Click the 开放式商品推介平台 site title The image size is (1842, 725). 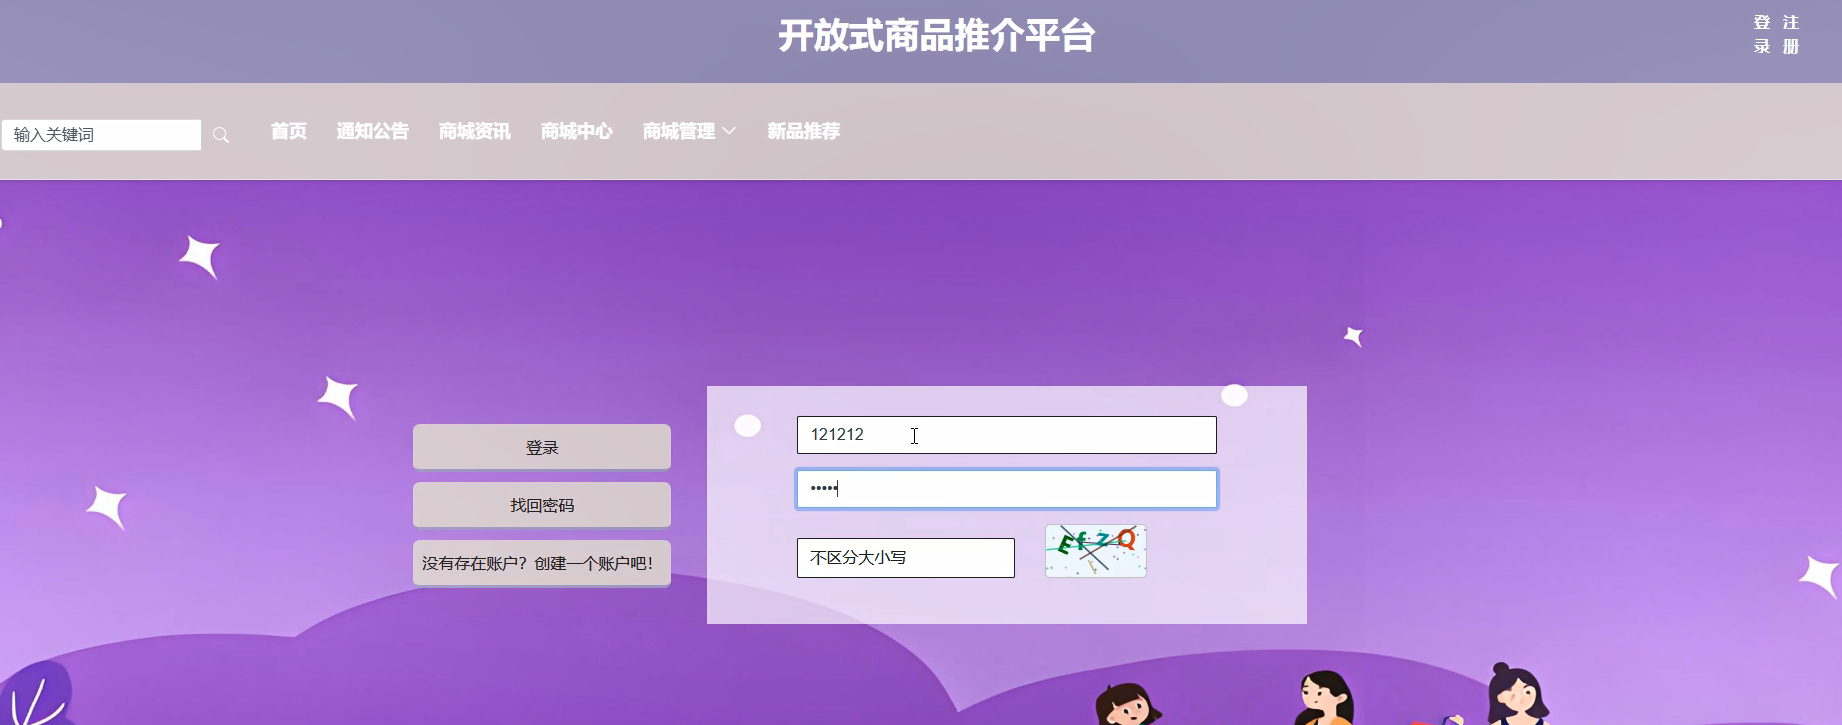tap(937, 37)
